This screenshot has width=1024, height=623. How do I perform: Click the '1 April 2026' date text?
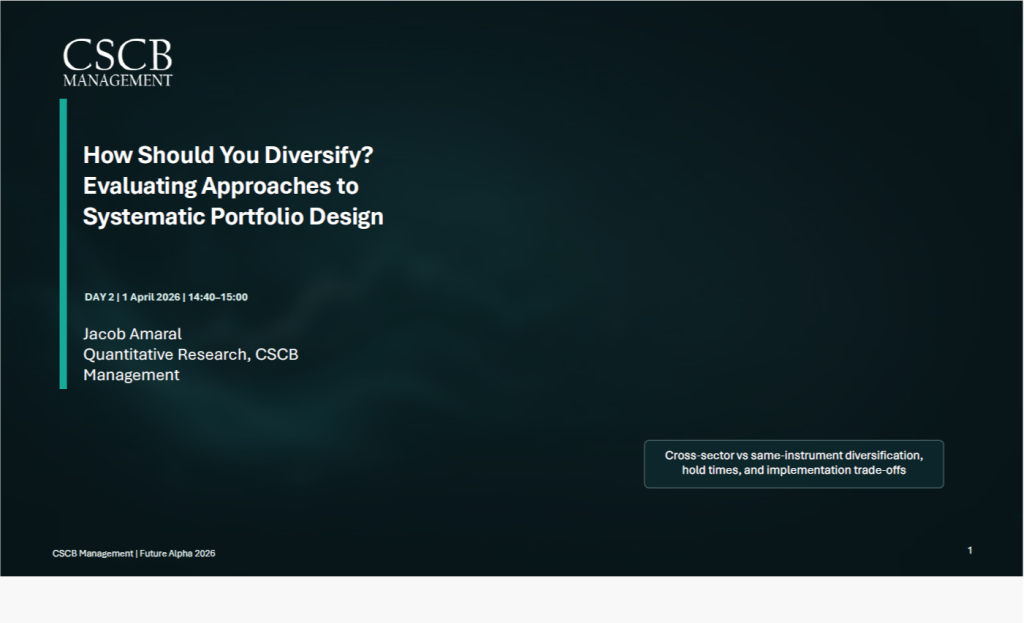pos(151,297)
